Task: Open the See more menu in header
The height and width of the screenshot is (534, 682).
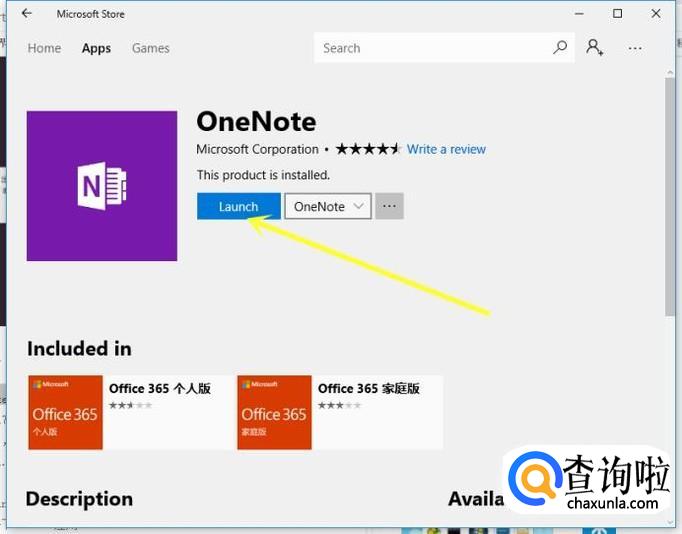Action: click(x=635, y=48)
